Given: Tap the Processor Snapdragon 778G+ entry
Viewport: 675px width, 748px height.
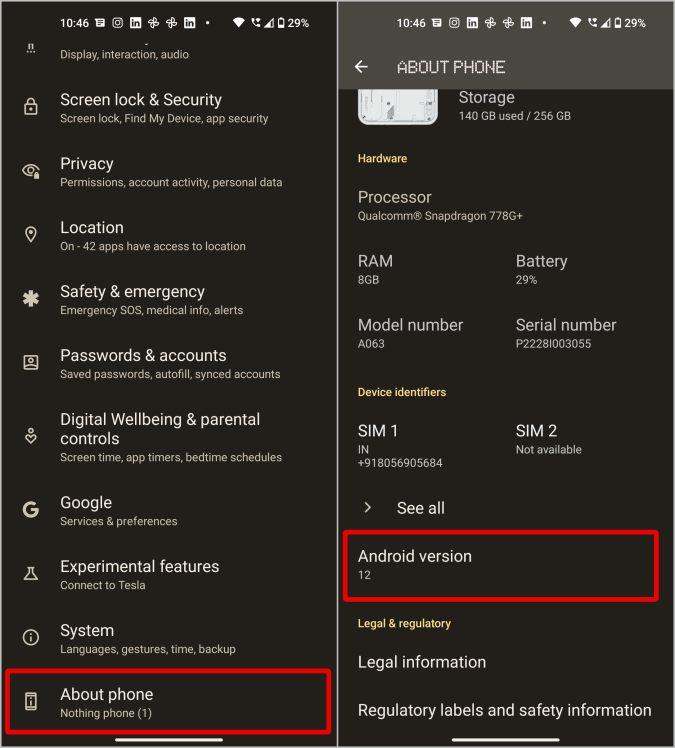Looking at the screenshot, I should click(x=440, y=206).
